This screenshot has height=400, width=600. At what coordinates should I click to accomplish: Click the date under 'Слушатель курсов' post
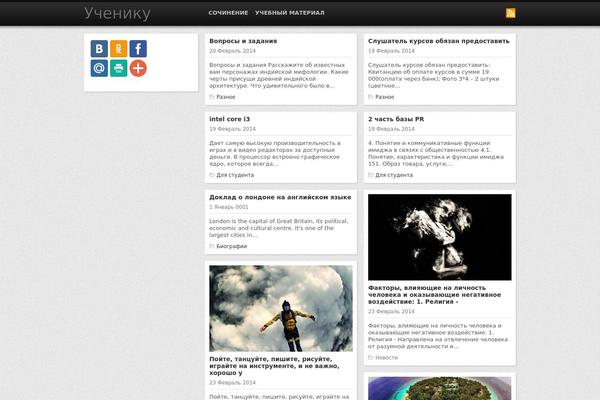[x=391, y=51]
